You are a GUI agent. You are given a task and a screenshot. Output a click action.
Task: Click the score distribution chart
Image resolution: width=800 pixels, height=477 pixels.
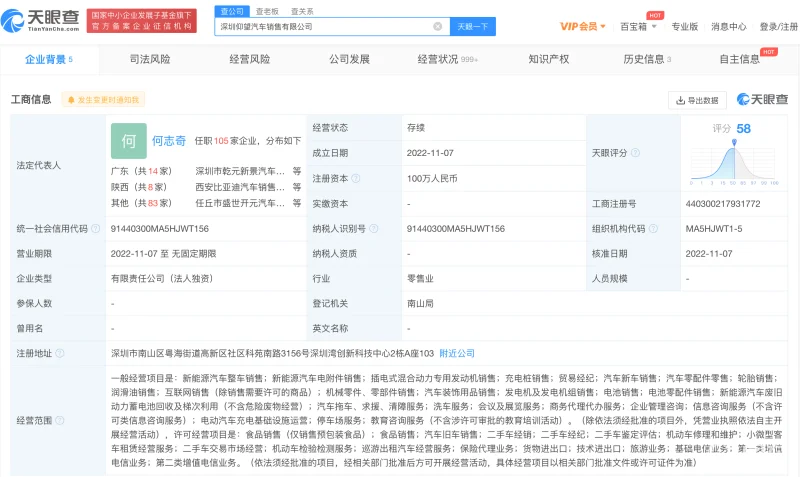click(x=734, y=162)
